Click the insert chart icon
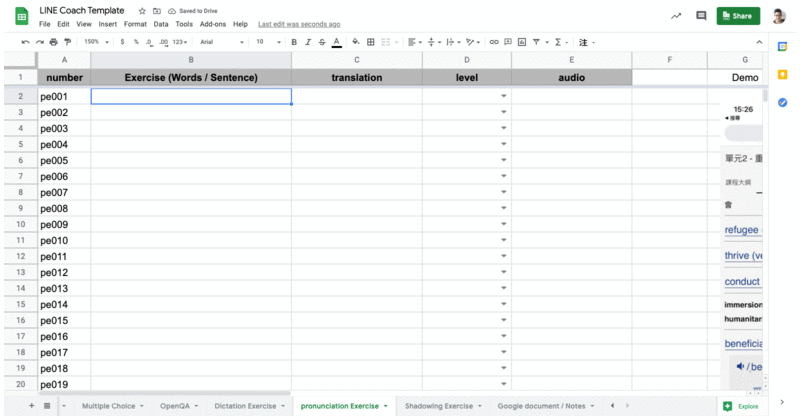 522,42
